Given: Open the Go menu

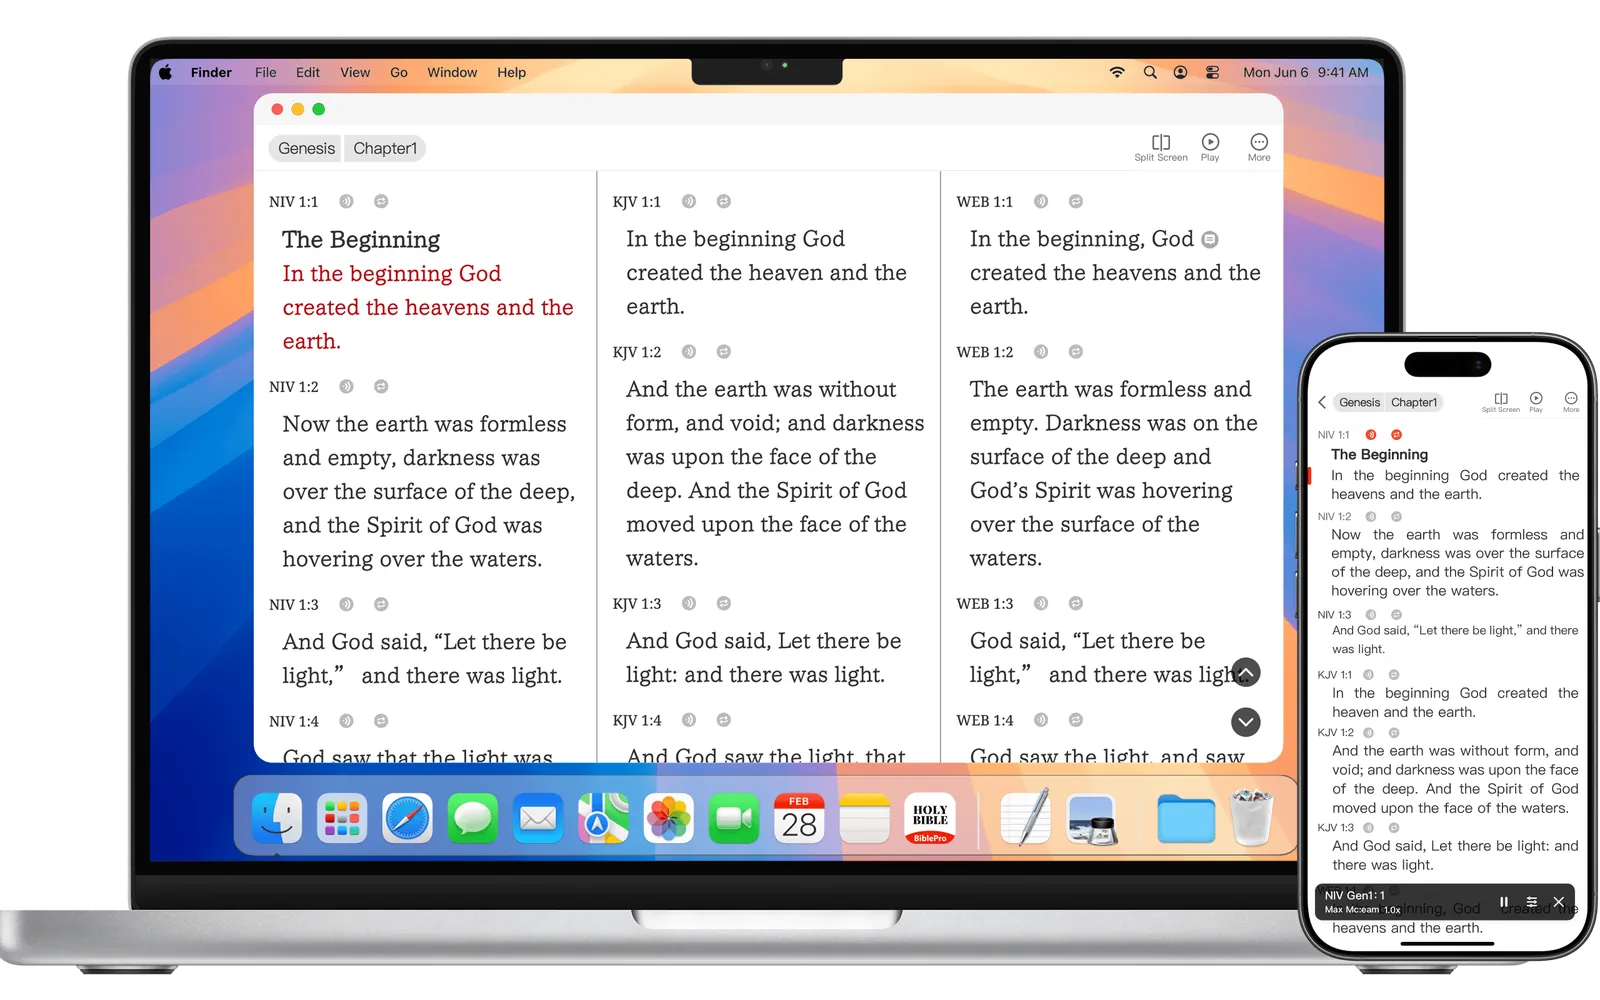Looking at the screenshot, I should click(399, 72).
